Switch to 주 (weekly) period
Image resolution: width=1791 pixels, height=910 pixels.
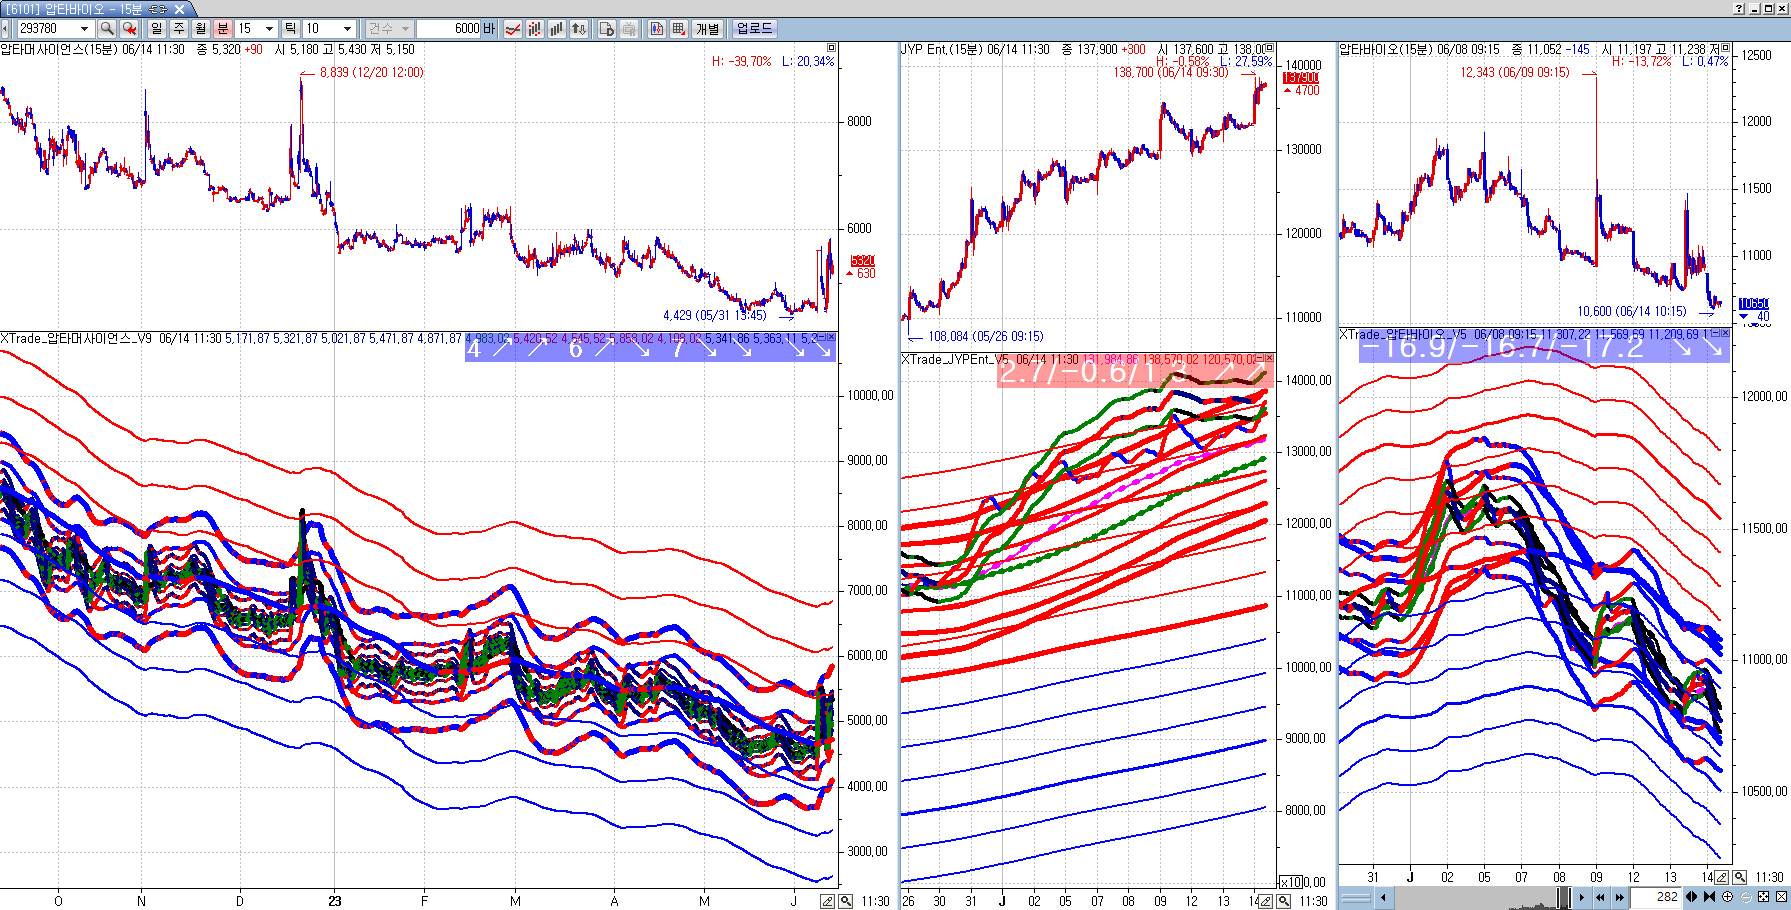(179, 29)
